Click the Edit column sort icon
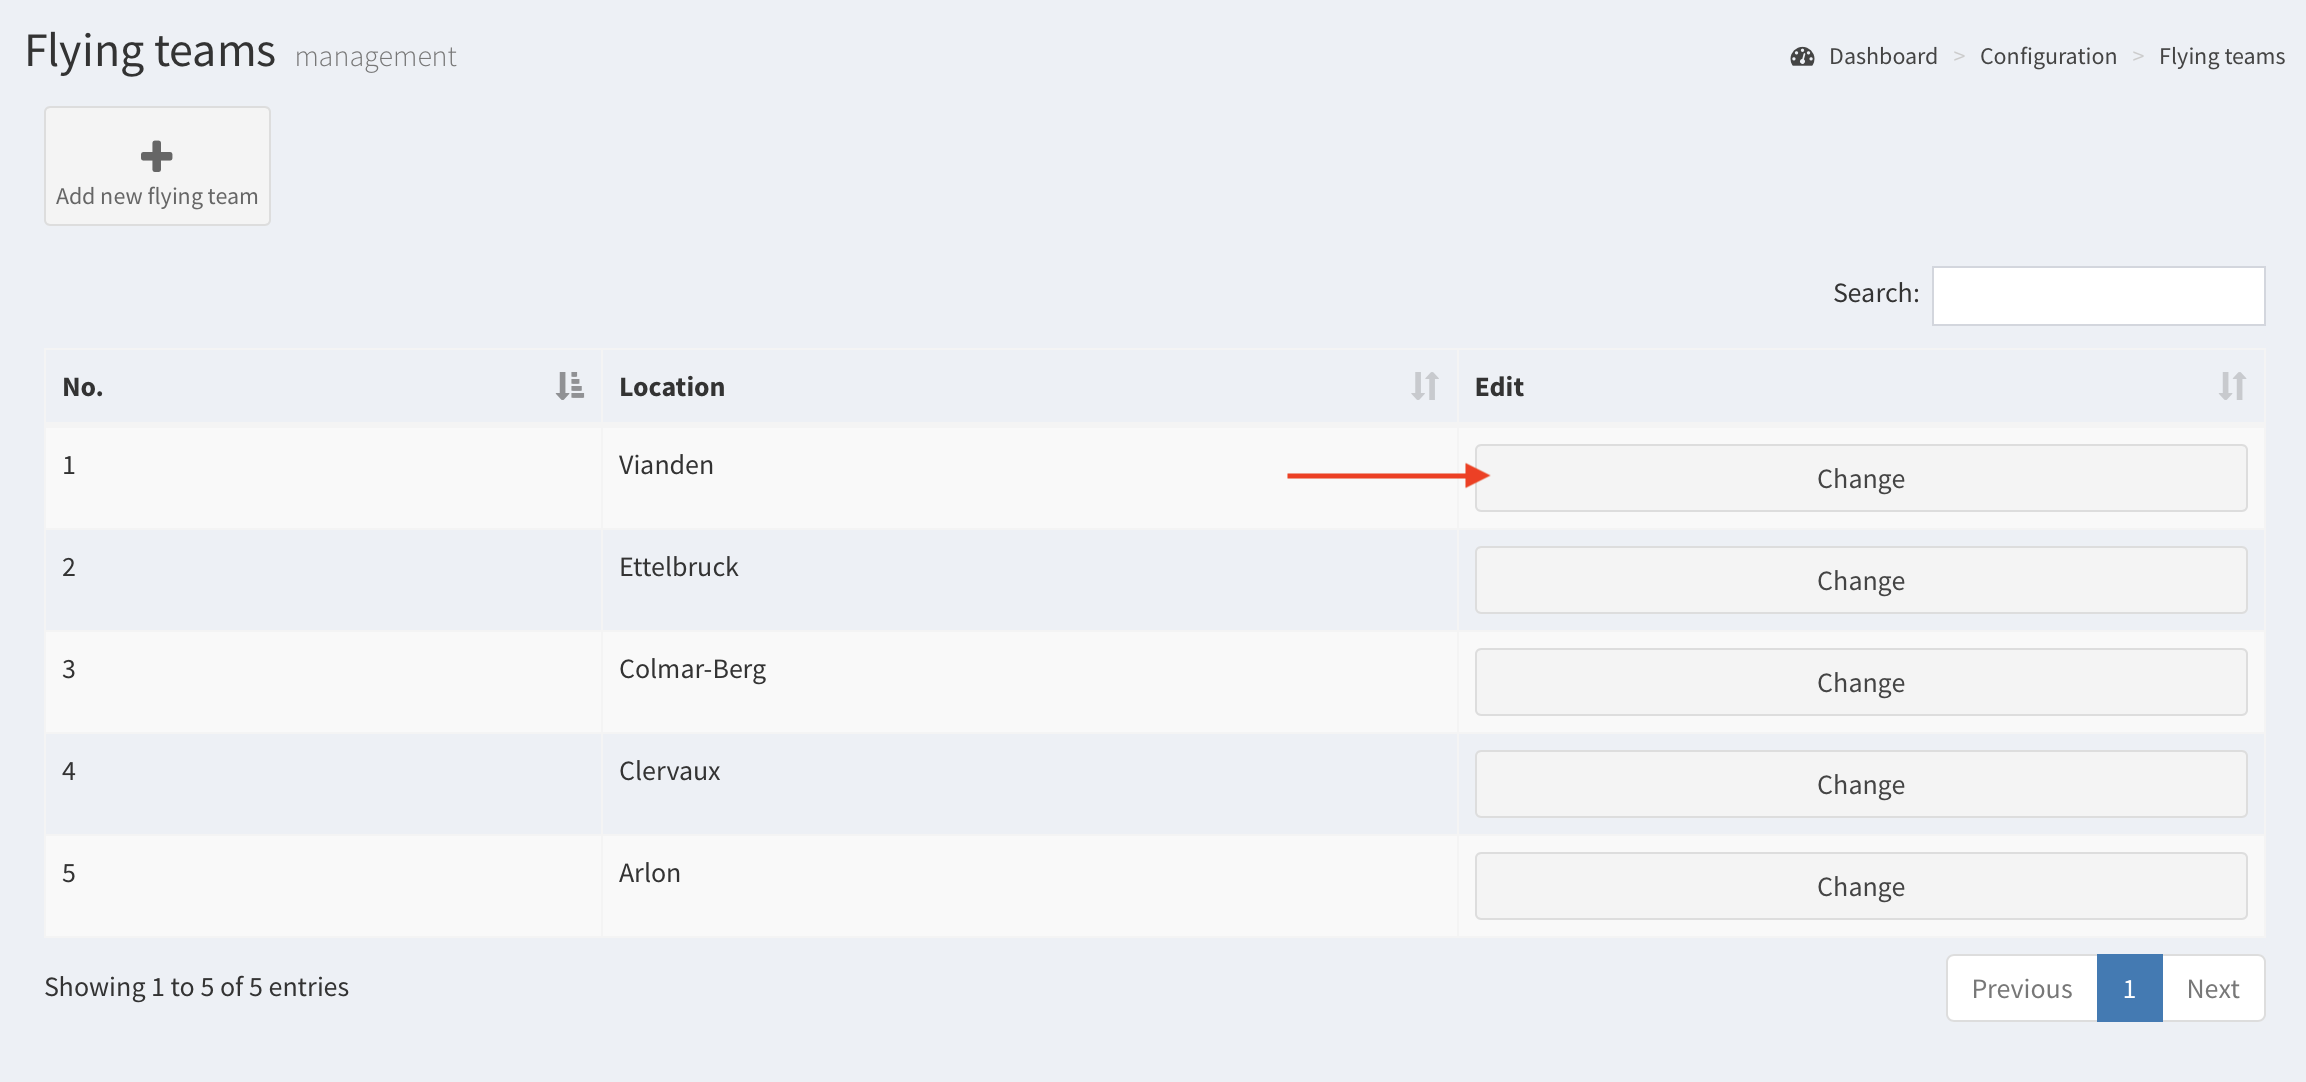This screenshot has width=2306, height=1082. coord(2232,386)
